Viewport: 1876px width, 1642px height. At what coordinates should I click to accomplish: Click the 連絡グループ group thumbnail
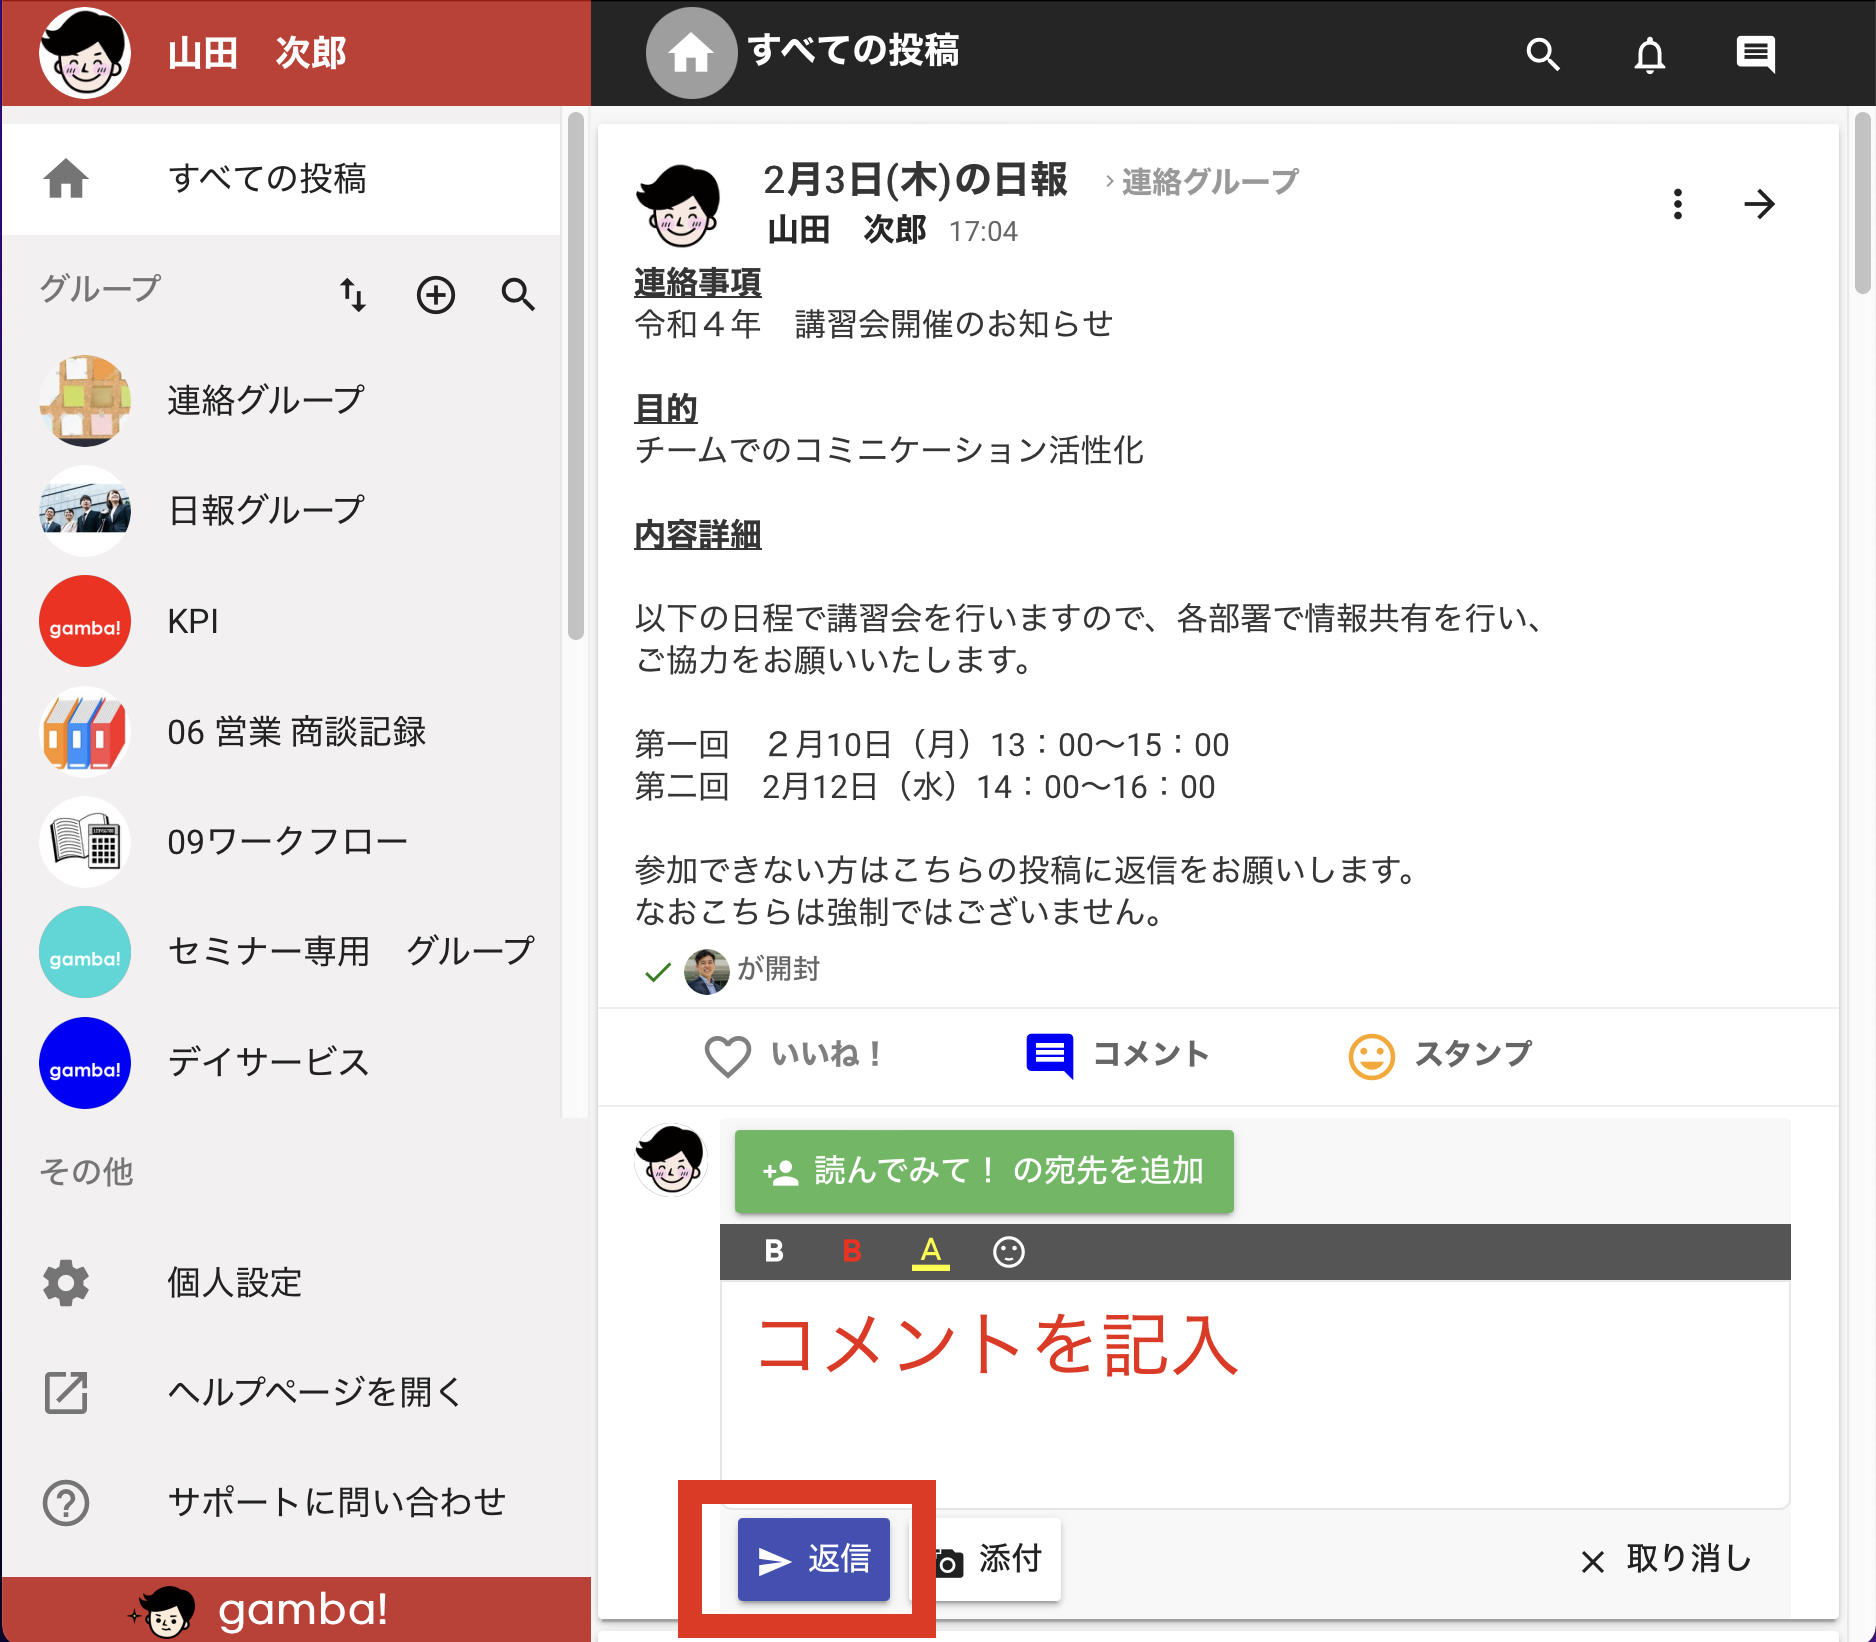(85, 400)
